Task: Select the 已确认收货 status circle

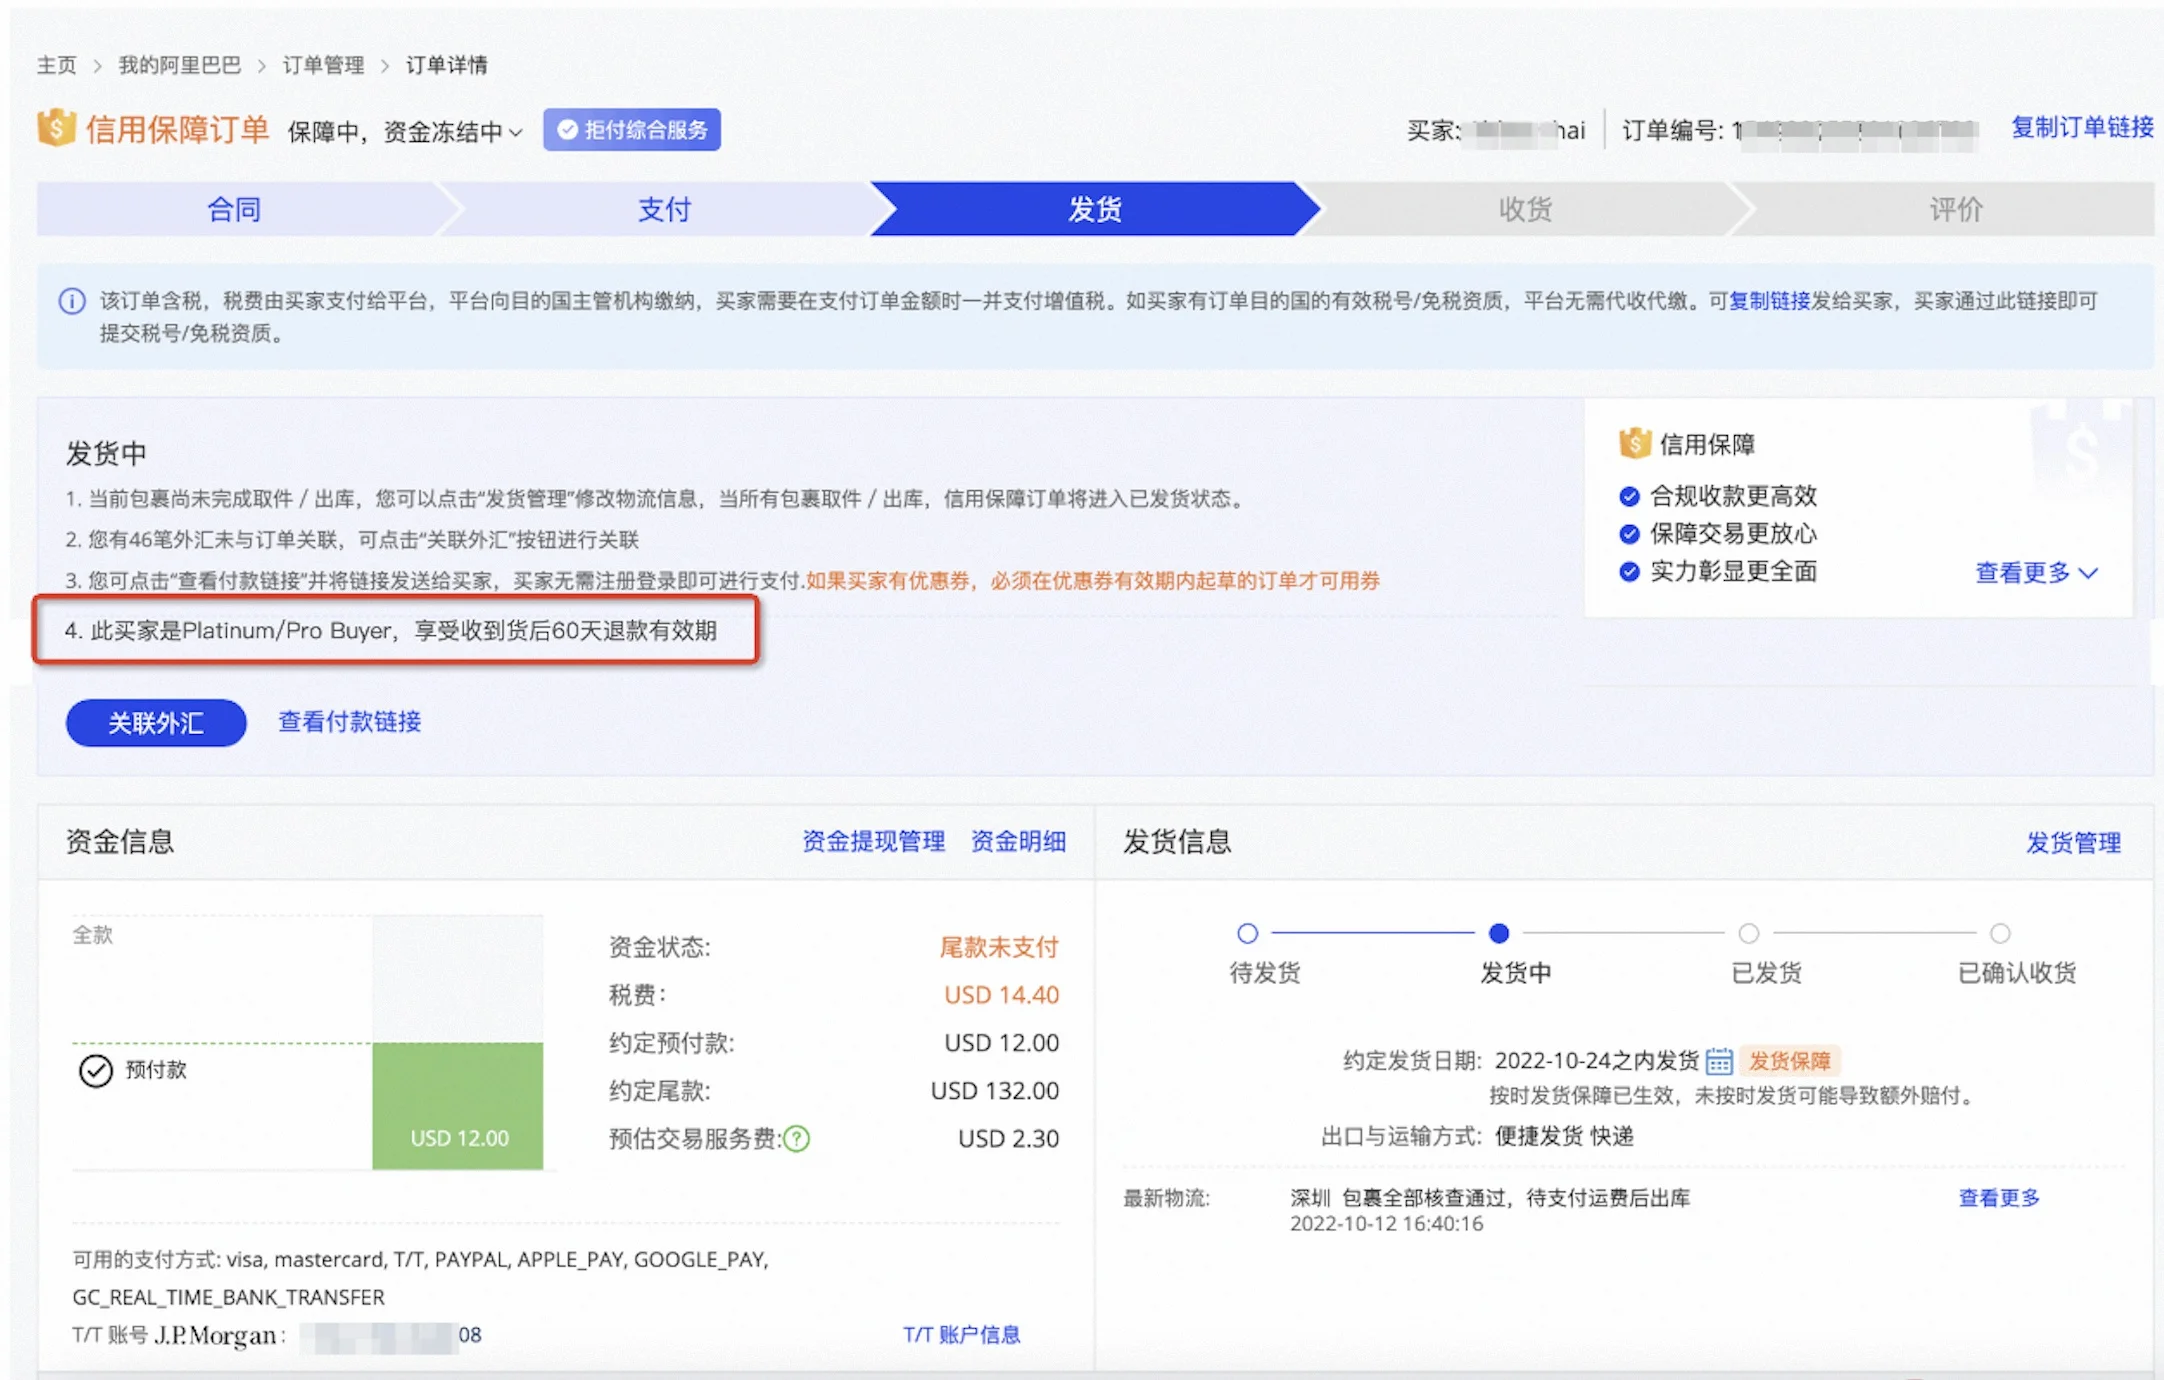Action: pyautogui.click(x=1999, y=934)
